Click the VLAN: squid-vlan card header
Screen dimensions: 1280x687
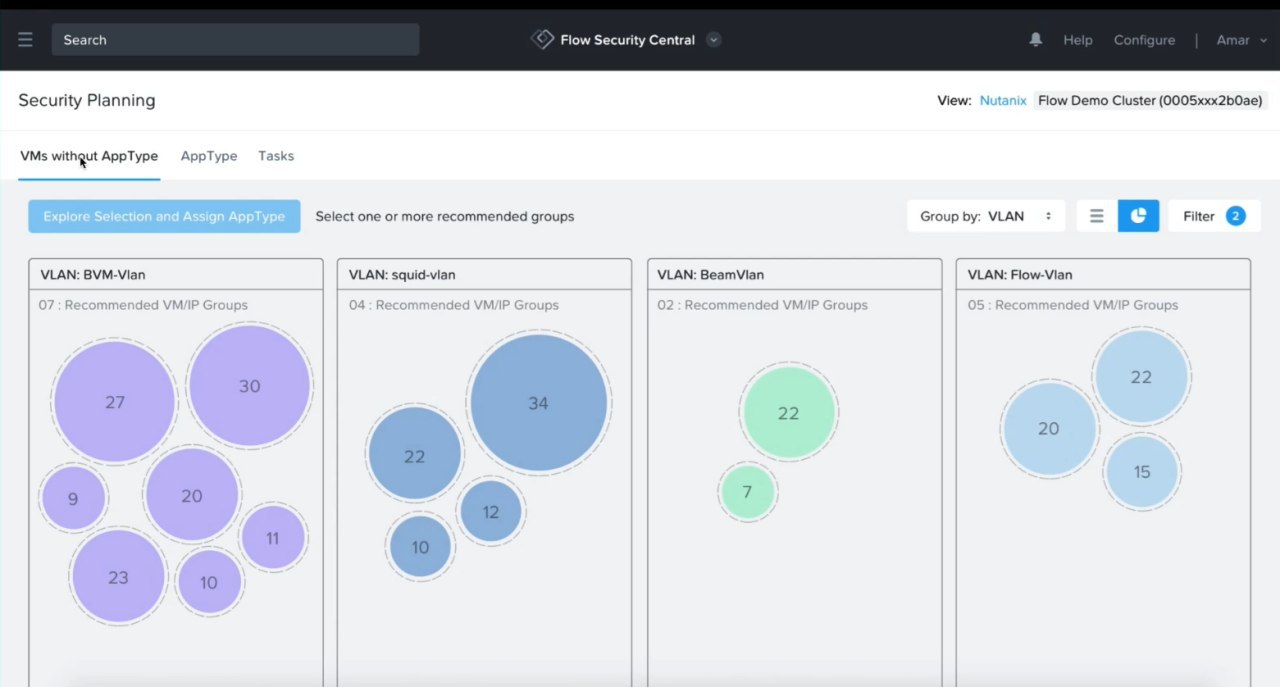(x=484, y=274)
